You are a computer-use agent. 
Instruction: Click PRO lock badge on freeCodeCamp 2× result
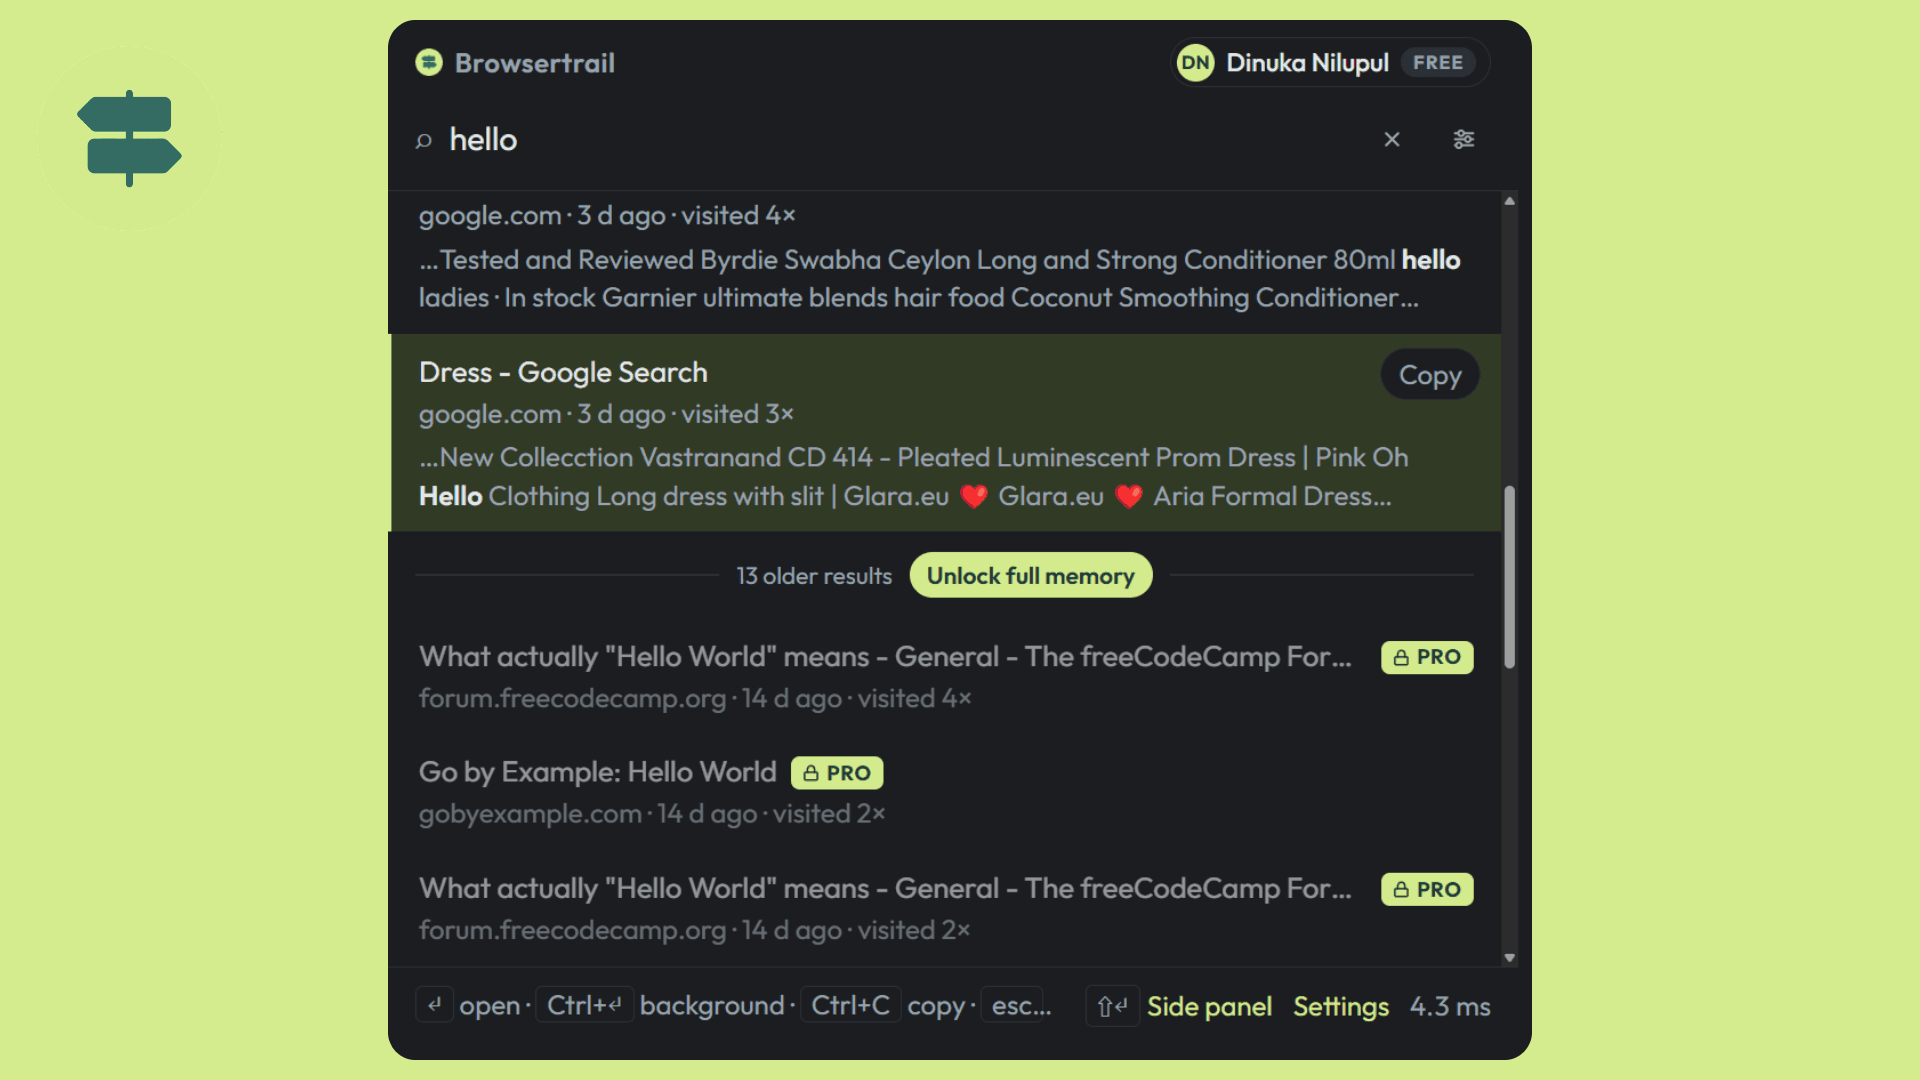pyautogui.click(x=1427, y=889)
